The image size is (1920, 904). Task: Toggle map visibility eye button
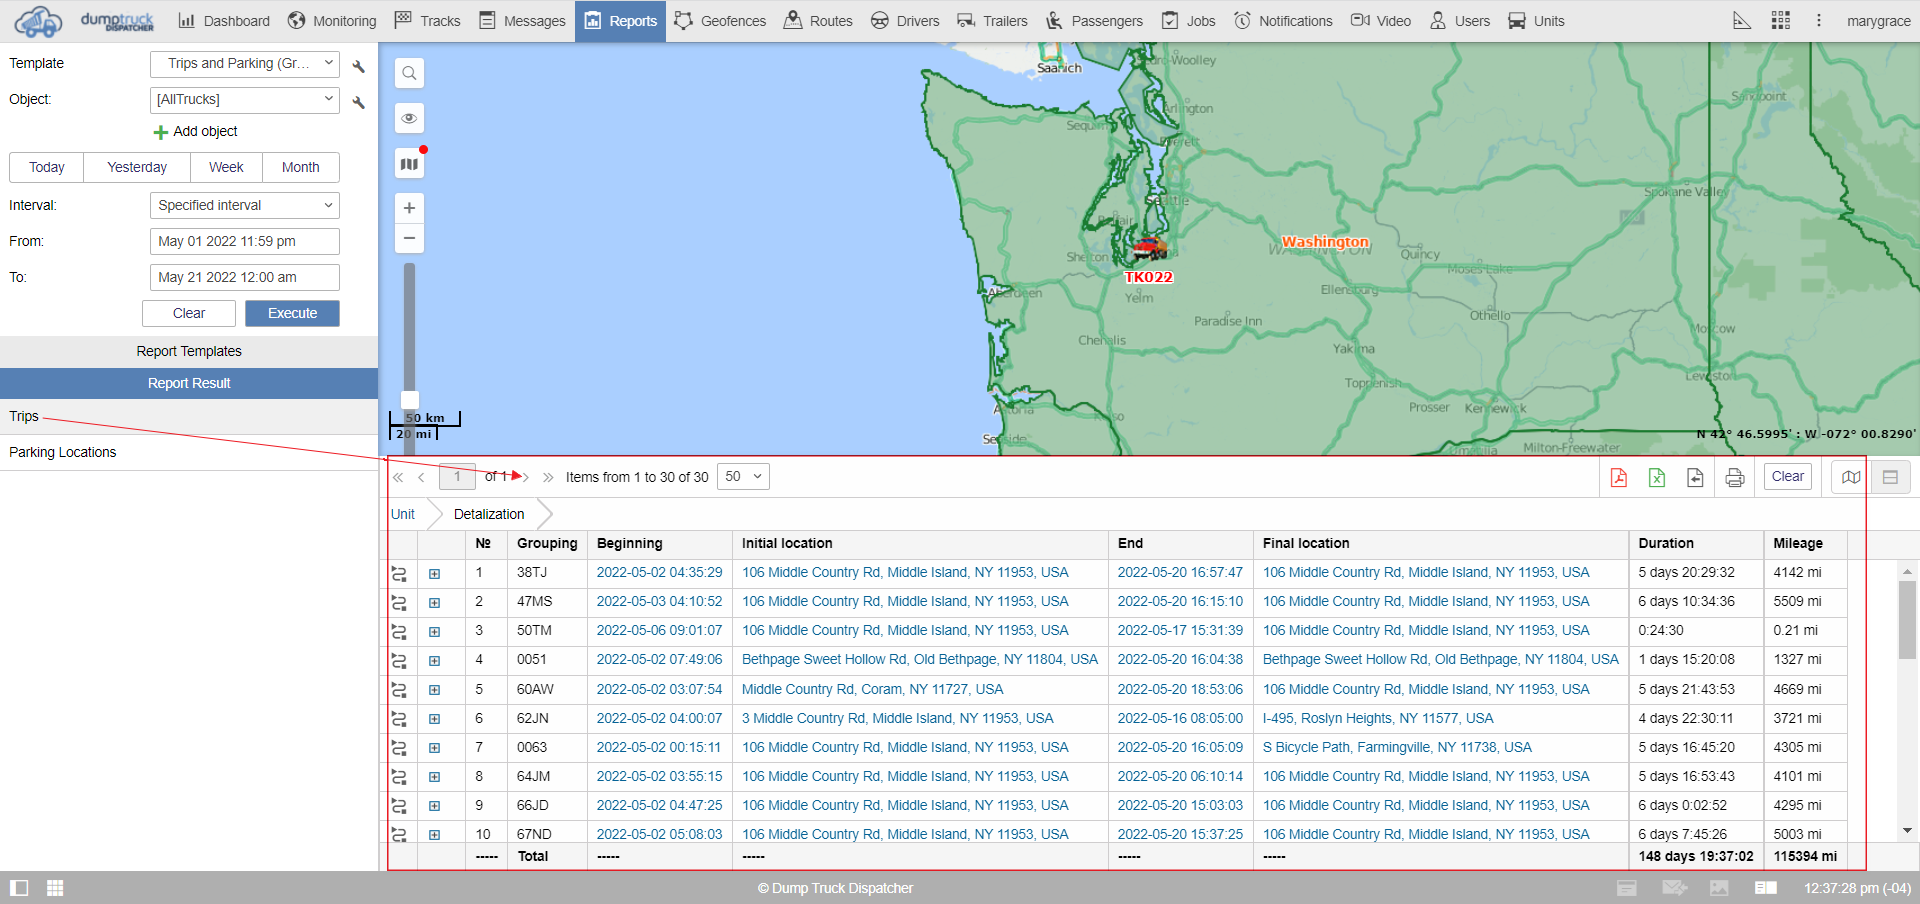(409, 118)
